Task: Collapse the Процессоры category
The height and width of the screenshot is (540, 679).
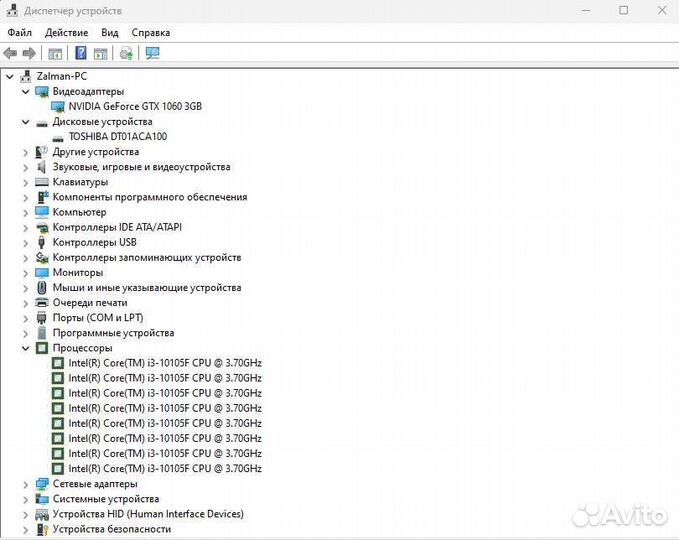Action: (26, 348)
